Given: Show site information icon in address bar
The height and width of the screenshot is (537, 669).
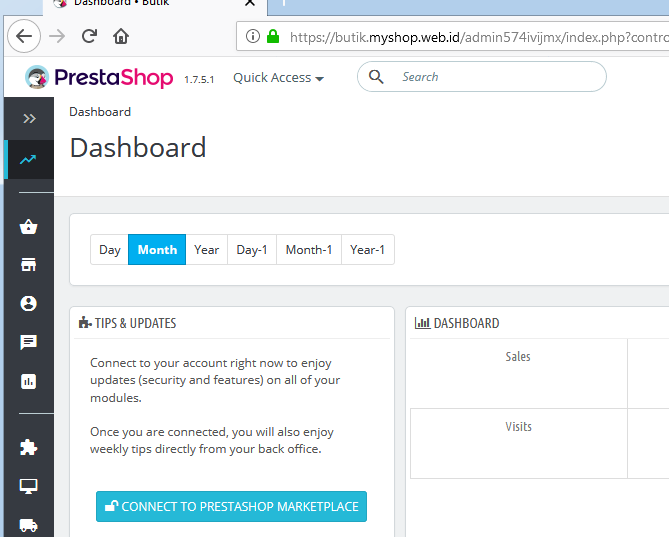Looking at the screenshot, I should pyautogui.click(x=253, y=36).
